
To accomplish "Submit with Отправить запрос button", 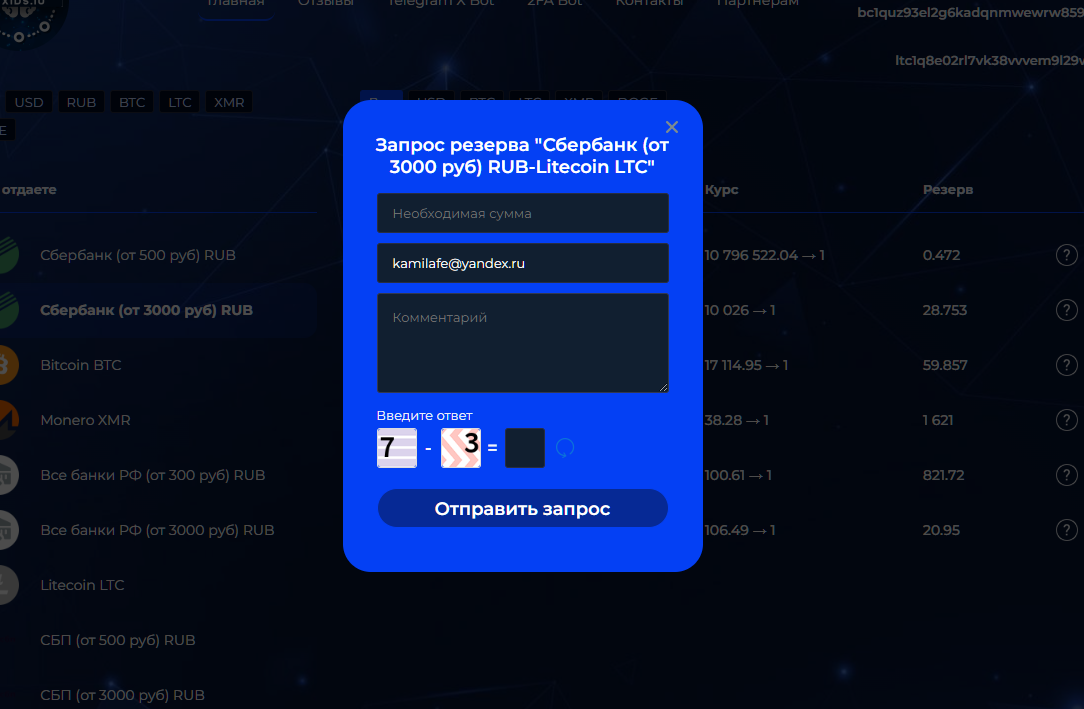I will coord(523,509).
